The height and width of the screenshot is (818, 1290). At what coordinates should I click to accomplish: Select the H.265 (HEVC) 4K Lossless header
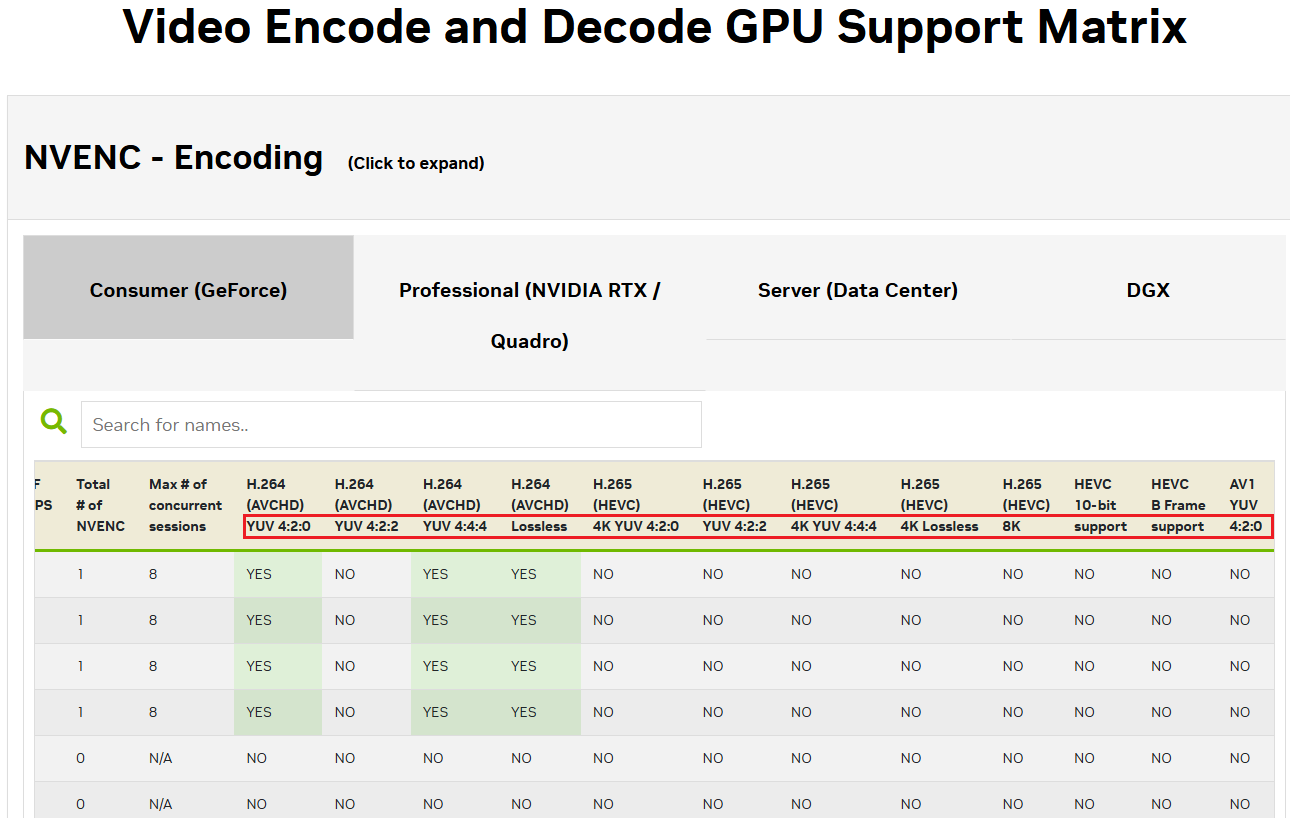[940, 505]
